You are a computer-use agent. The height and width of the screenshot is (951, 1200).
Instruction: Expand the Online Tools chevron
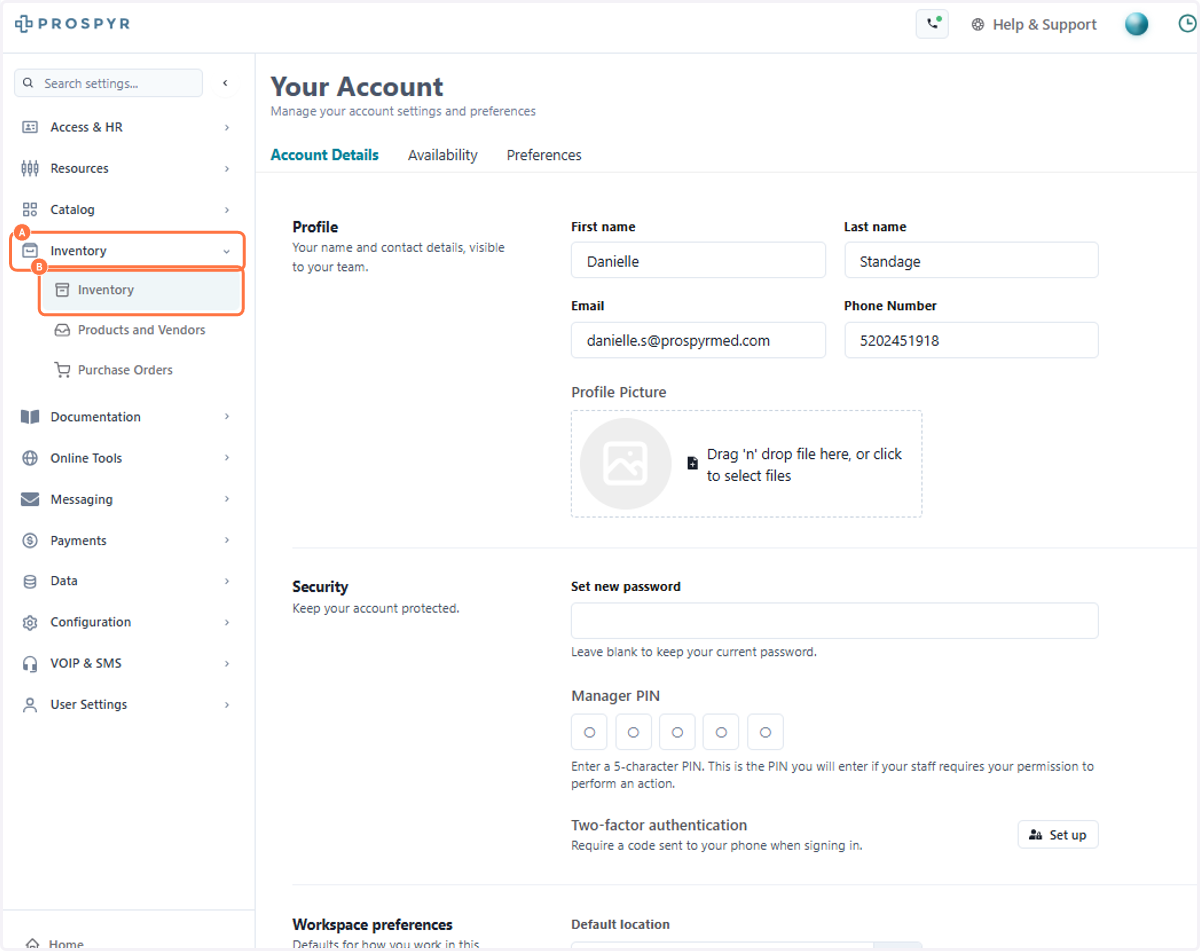click(x=227, y=458)
